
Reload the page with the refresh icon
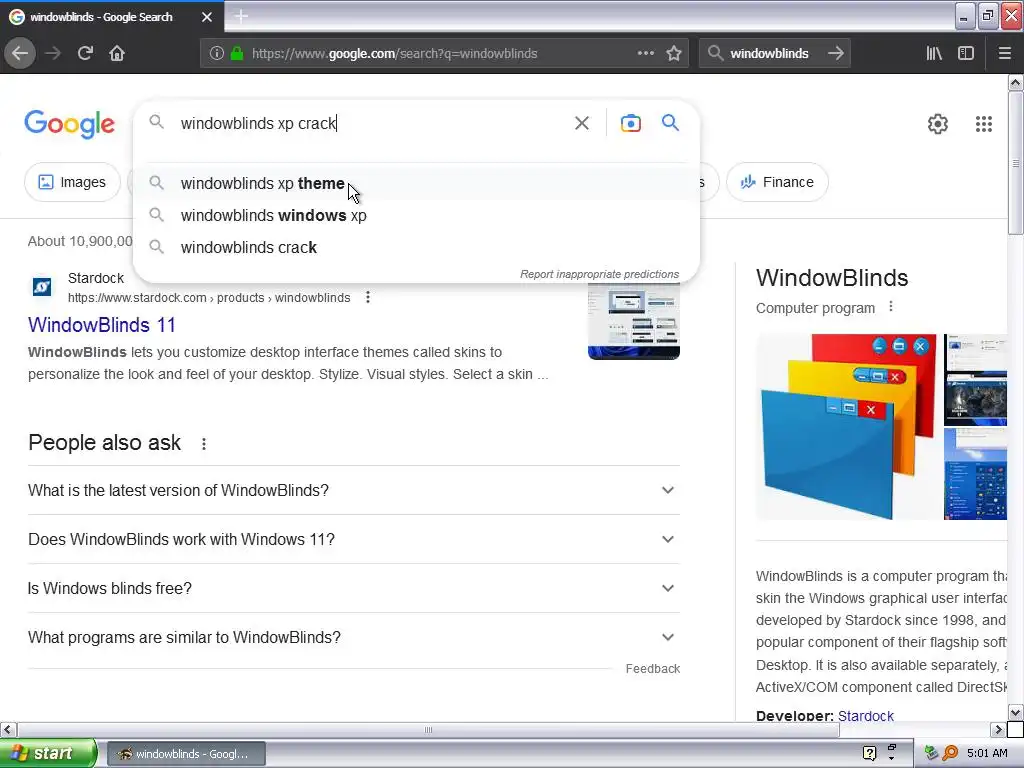85,54
